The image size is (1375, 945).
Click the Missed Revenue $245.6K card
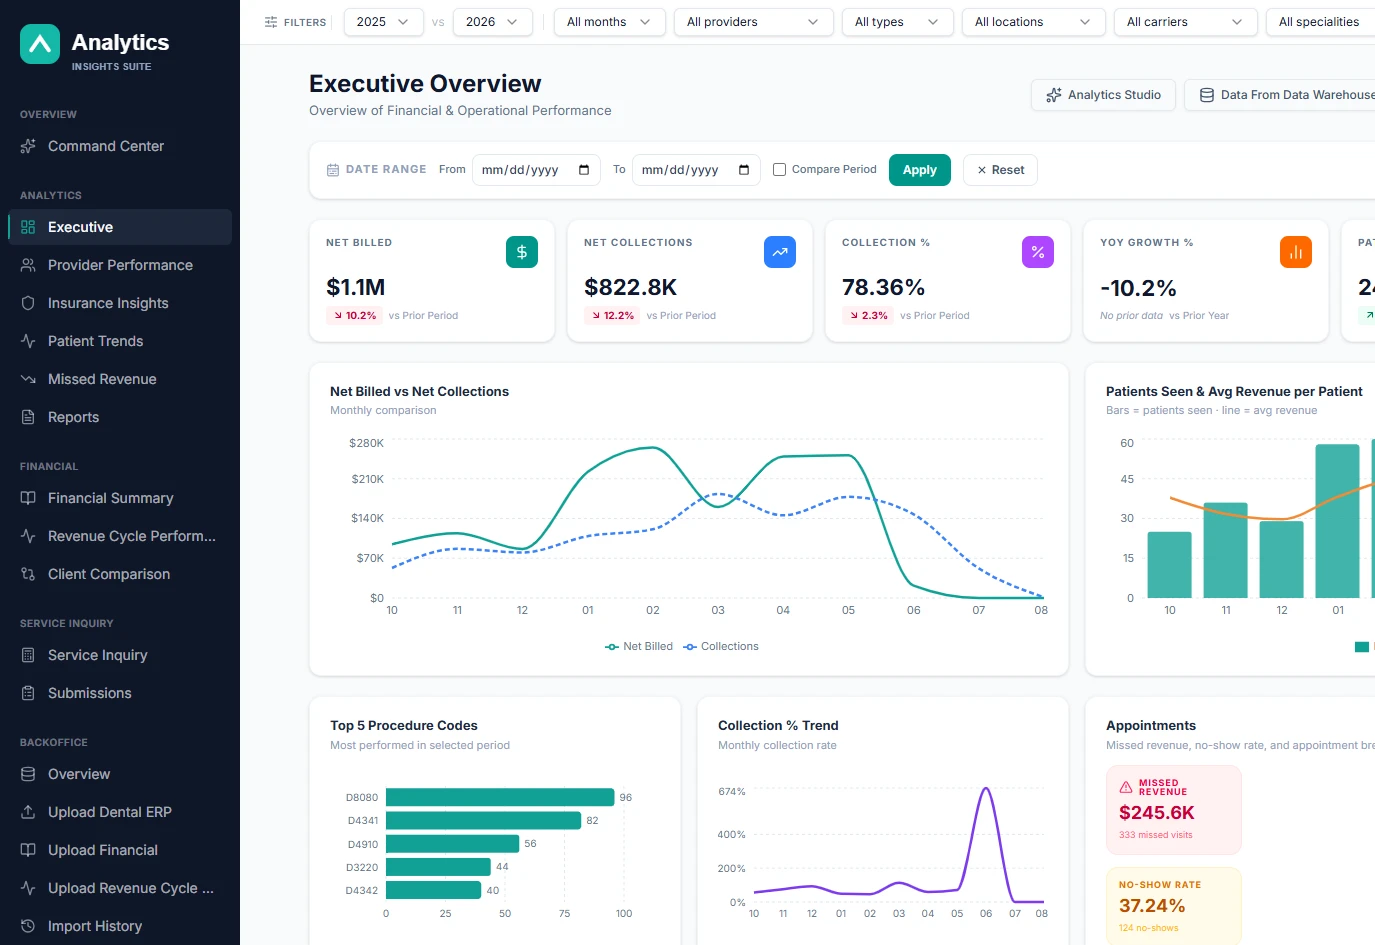tap(1174, 810)
